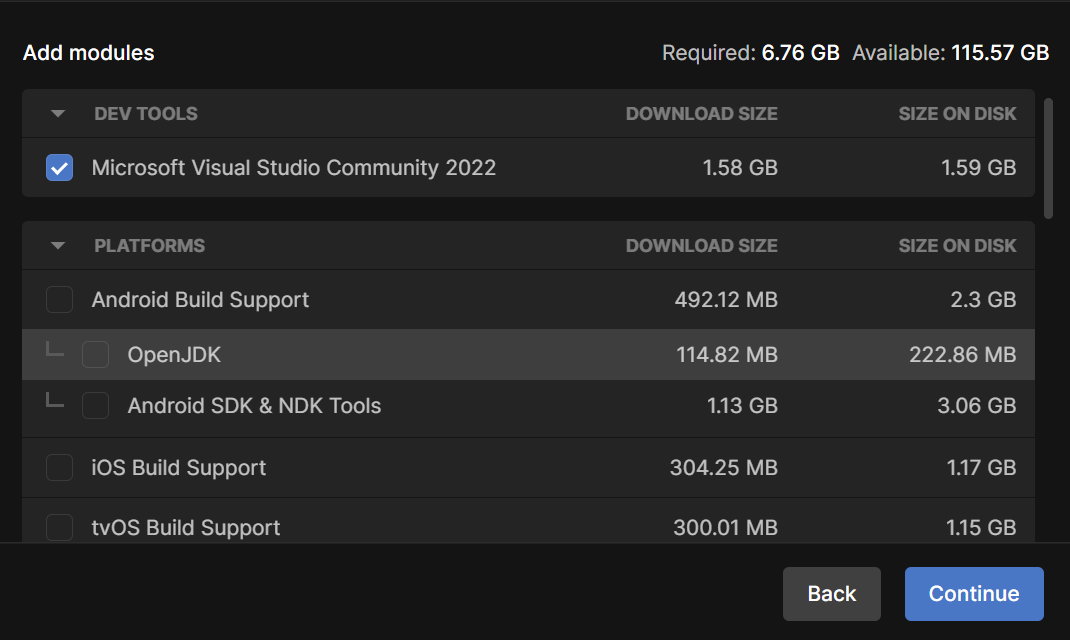The width and height of the screenshot is (1070, 640).
Task: Click SIZE ON DISK header in DEV TOOLS section
Action: (957, 114)
